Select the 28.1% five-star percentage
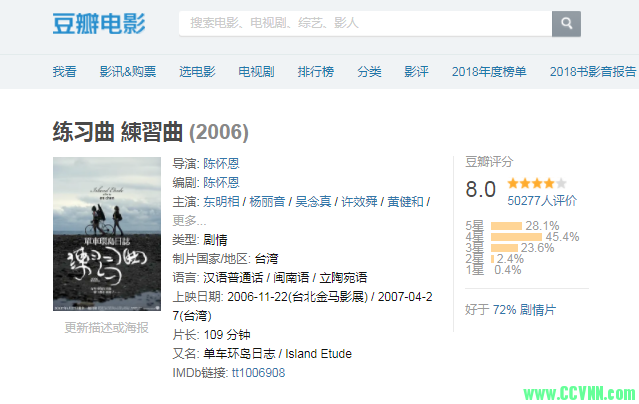Screen dimensions: 639x404 (x=542, y=226)
